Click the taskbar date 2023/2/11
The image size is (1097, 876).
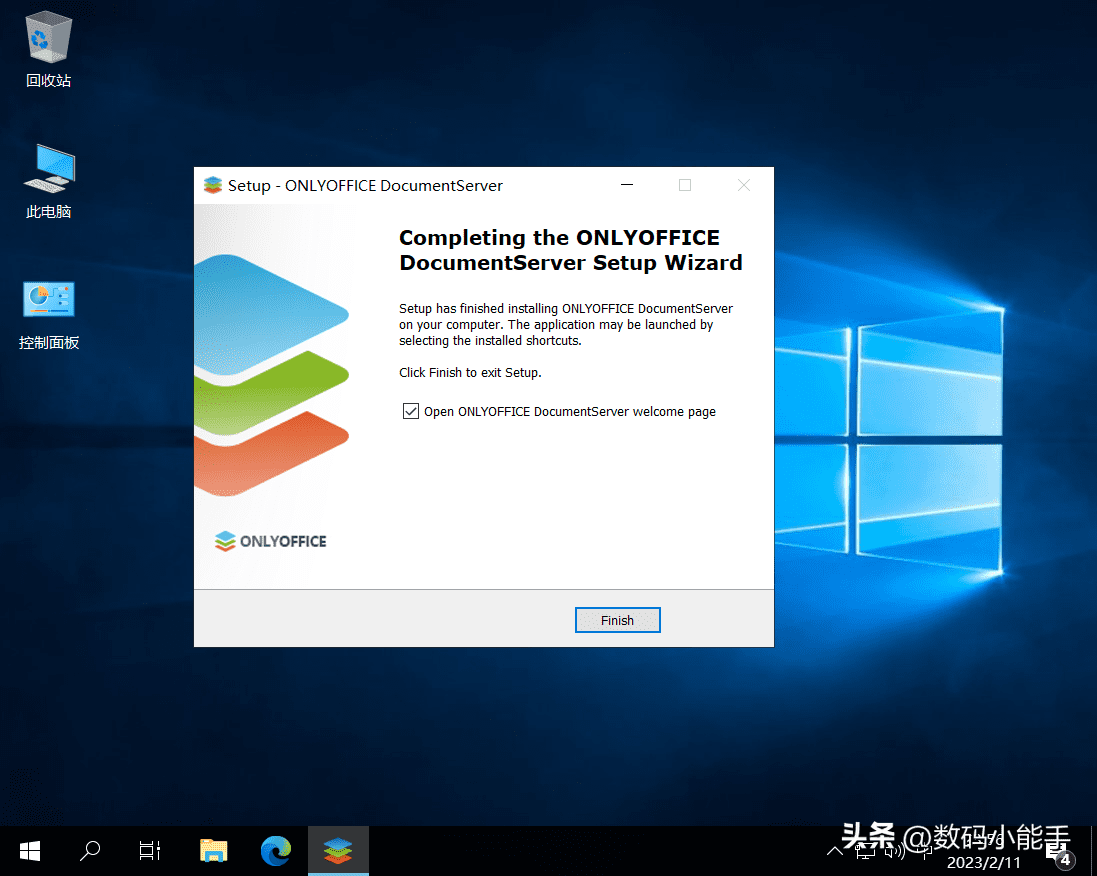tap(984, 861)
